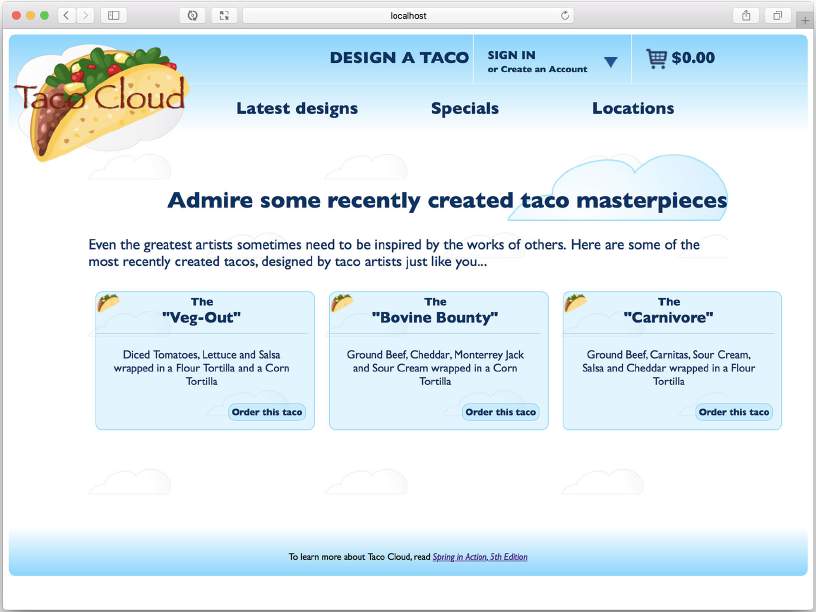Viewport: 816px width, 612px height.
Task: Click the Taco Cloud logo
Action: tap(100, 100)
